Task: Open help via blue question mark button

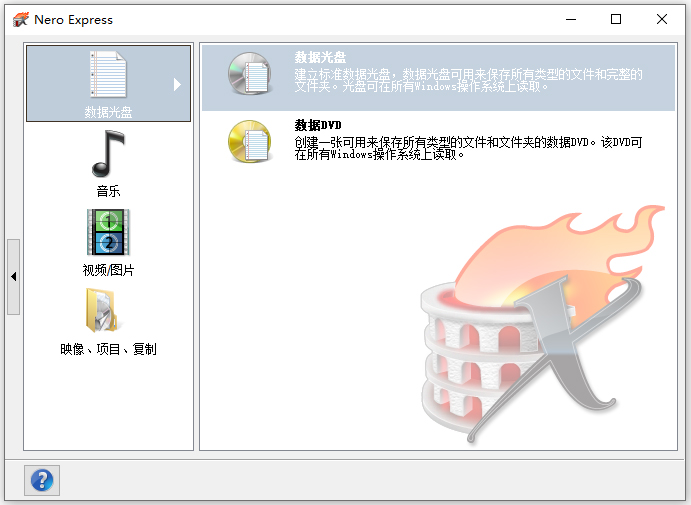Action: click(x=42, y=480)
